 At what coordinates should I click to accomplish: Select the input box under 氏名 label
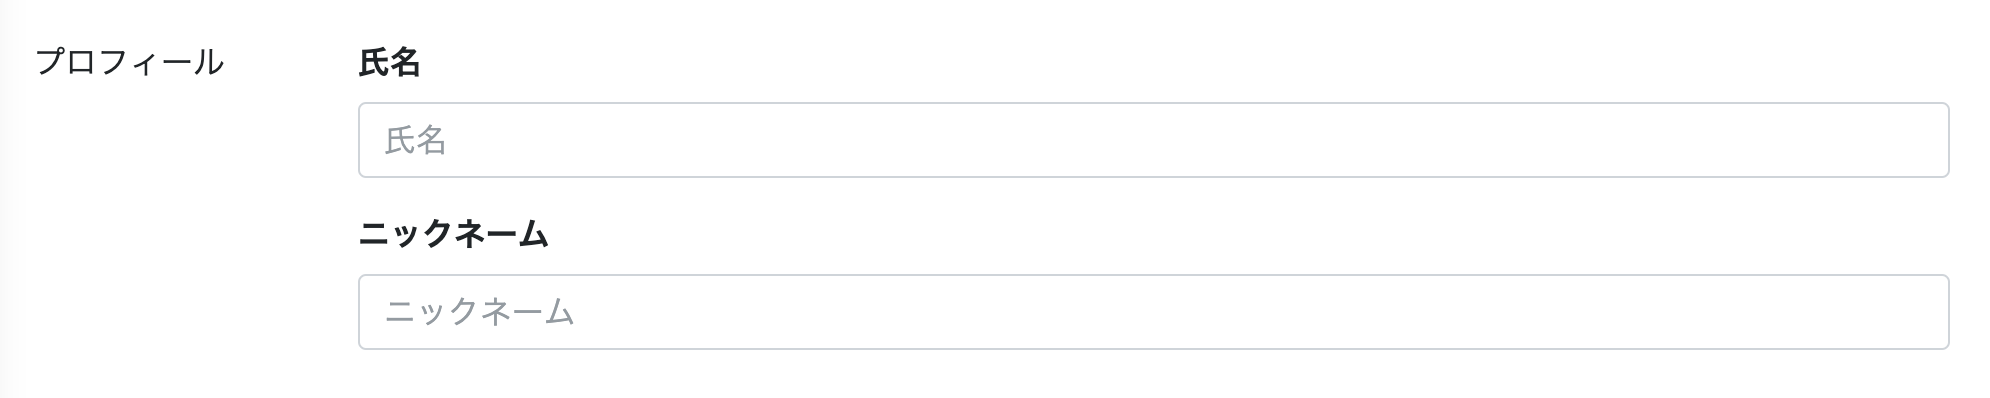[x=1153, y=140]
